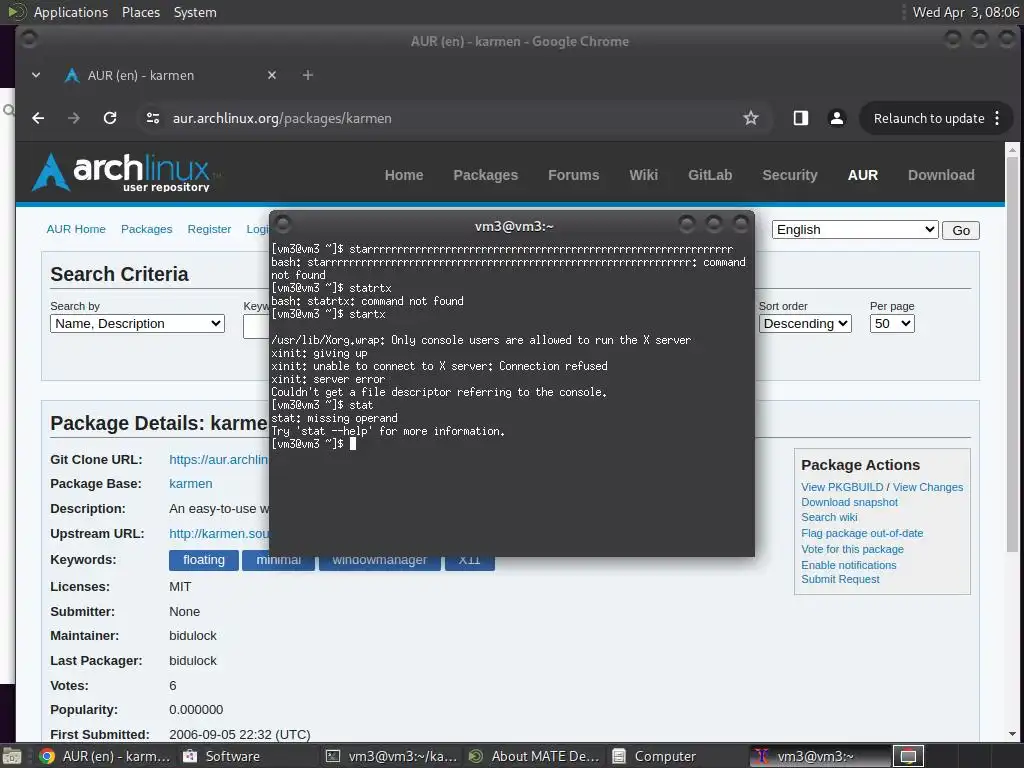Click the Go button
Image resolution: width=1024 pixels, height=768 pixels.
click(x=961, y=231)
